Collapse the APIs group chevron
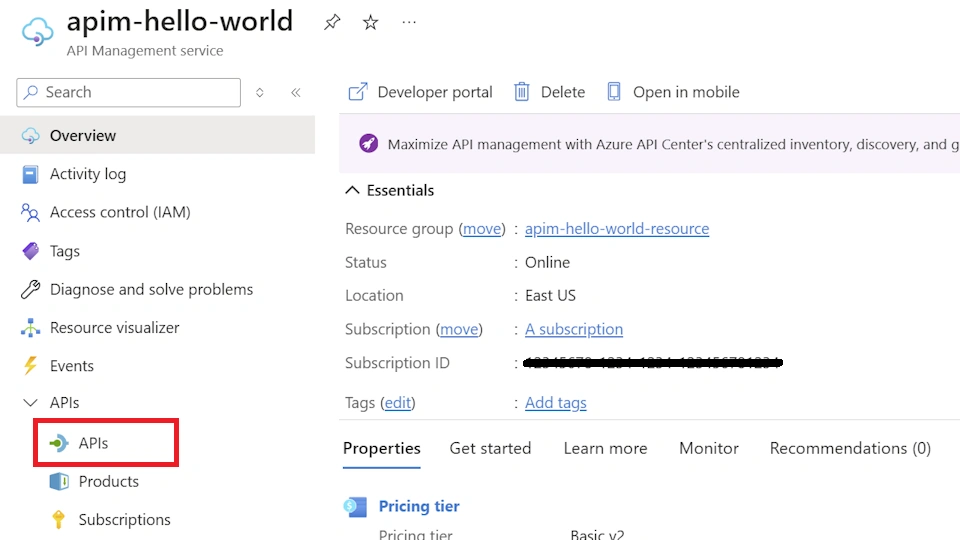960x540 pixels. tap(30, 402)
